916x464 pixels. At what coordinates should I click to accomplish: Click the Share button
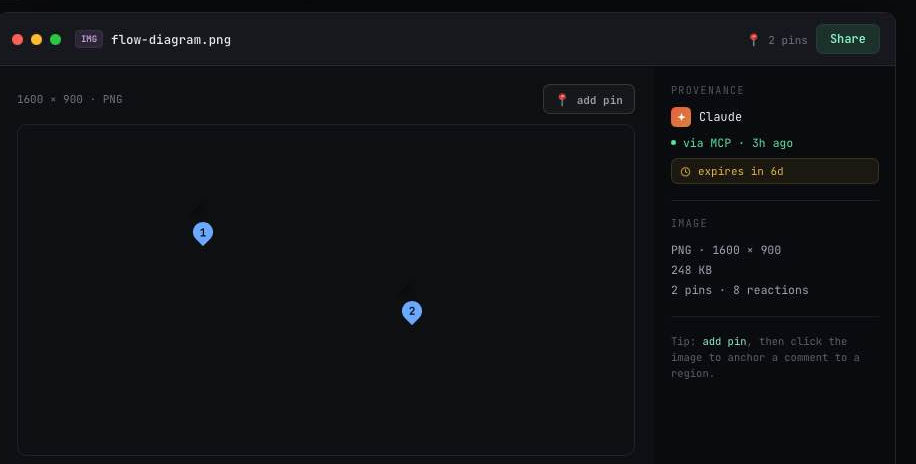(x=848, y=39)
